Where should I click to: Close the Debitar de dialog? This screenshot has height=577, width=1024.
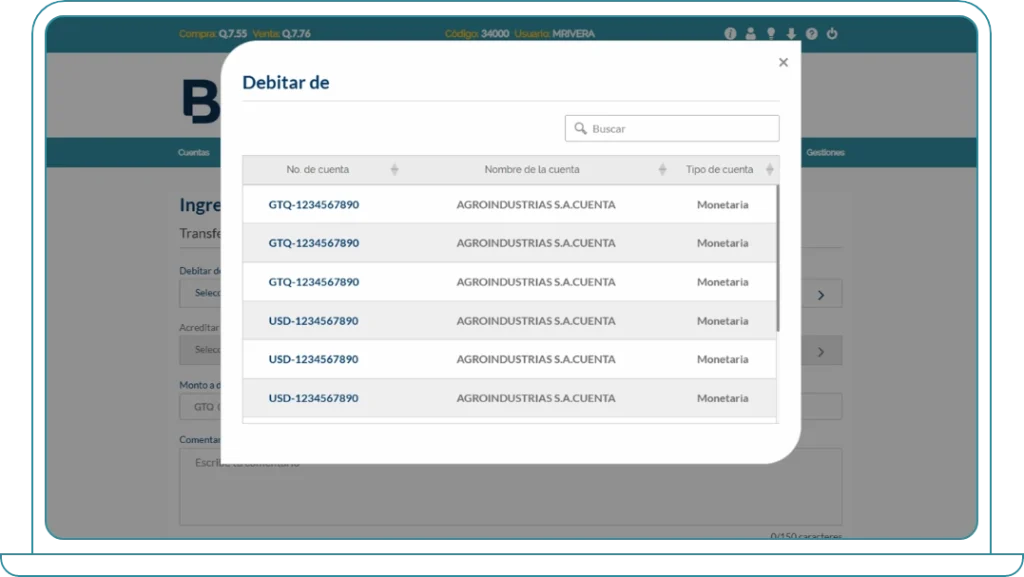click(x=783, y=62)
